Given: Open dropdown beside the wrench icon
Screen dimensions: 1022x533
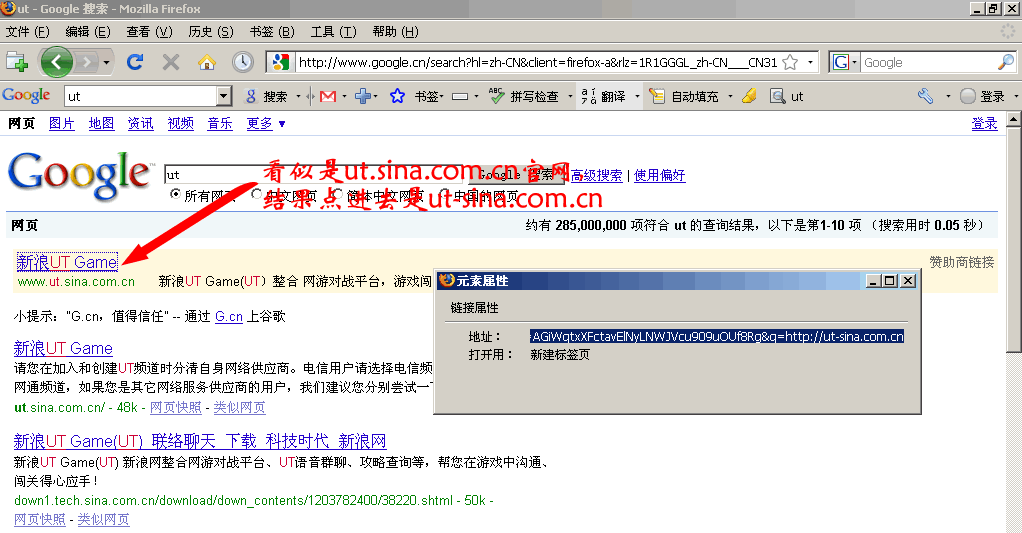Looking at the screenshot, I should click(948, 96).
